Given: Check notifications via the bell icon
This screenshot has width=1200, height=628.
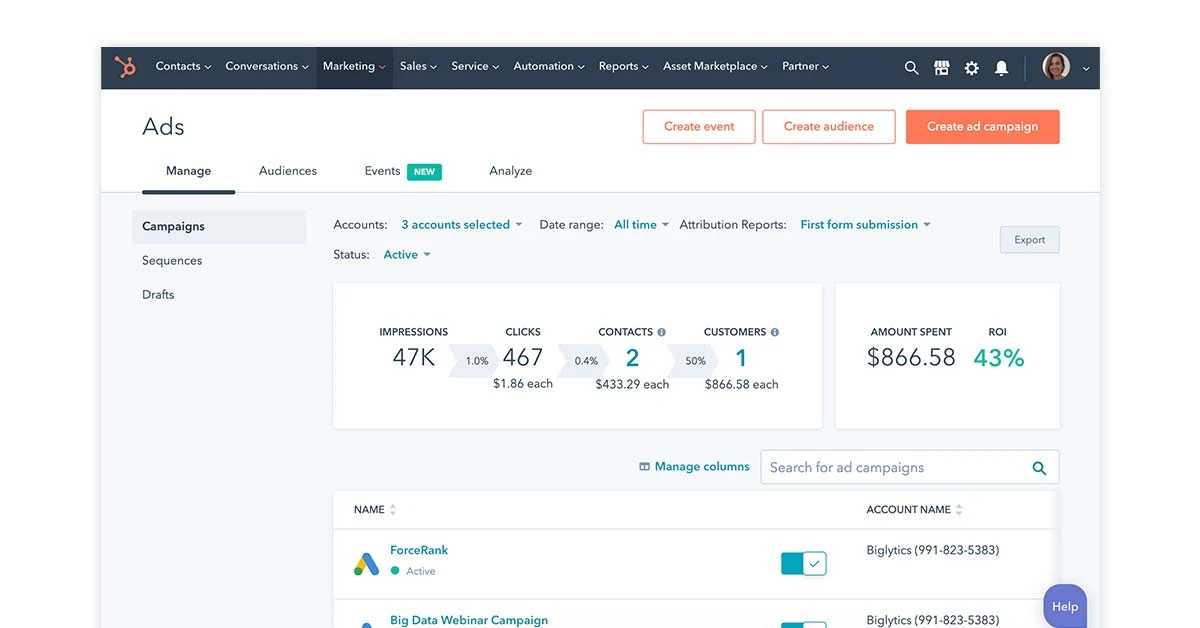Looking at the screenshot, I should [x=1001, y=67].
